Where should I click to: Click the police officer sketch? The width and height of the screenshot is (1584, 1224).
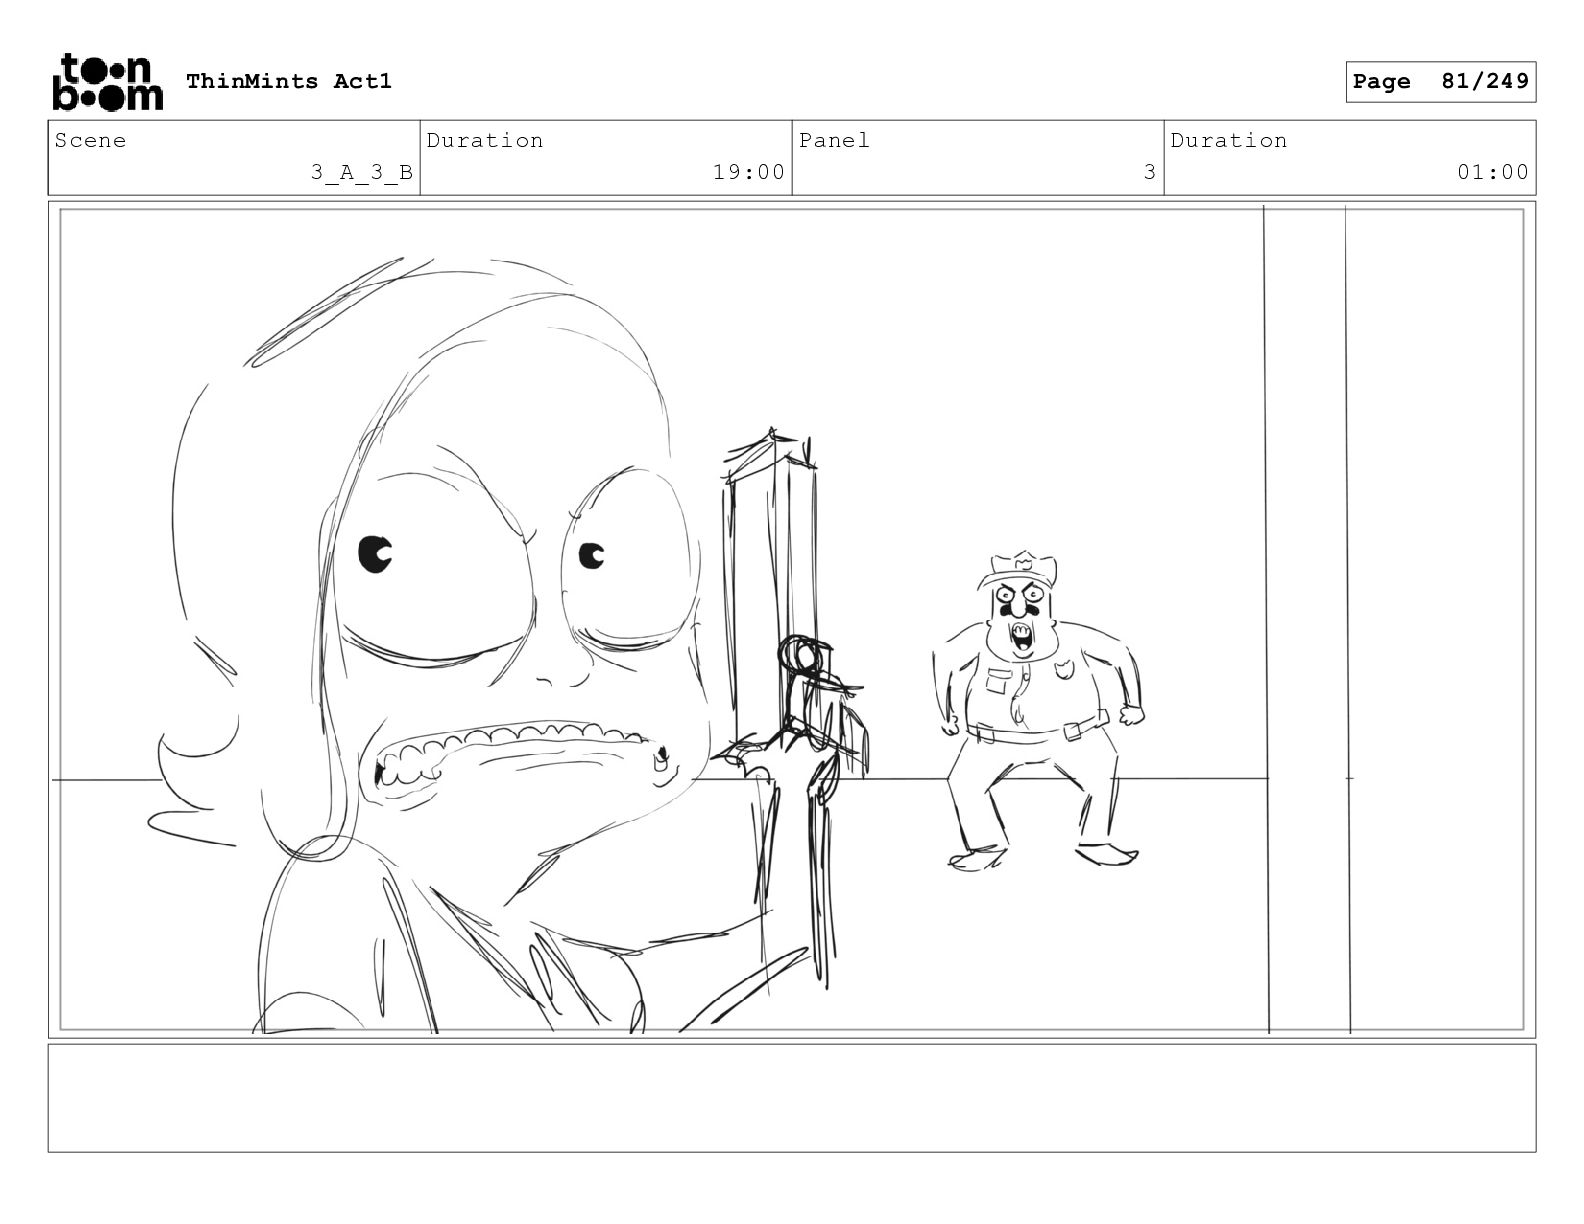(1038, 710)
